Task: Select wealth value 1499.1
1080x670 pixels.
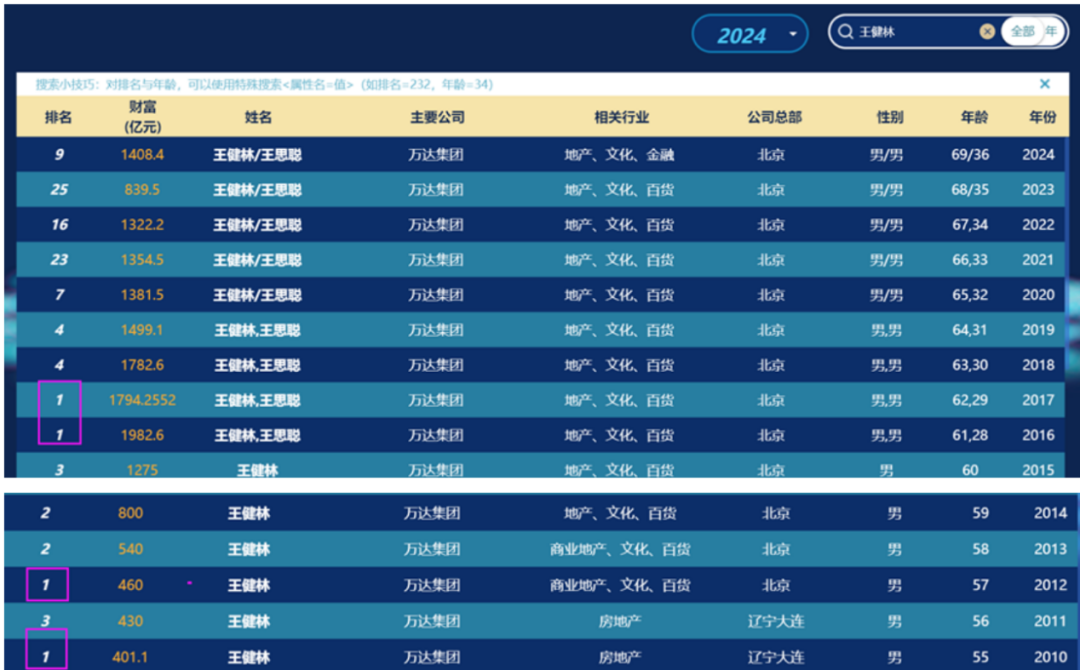Action: pyautogui.click(x=142, y=330)
